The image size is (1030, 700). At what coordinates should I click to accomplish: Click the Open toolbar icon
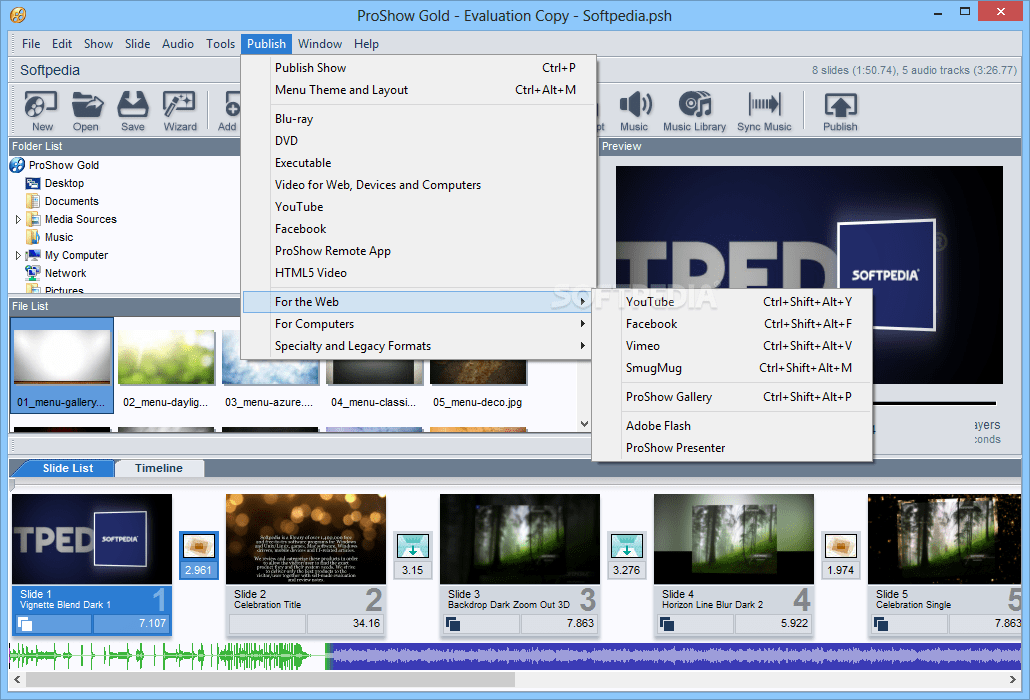tap(86, 110)
